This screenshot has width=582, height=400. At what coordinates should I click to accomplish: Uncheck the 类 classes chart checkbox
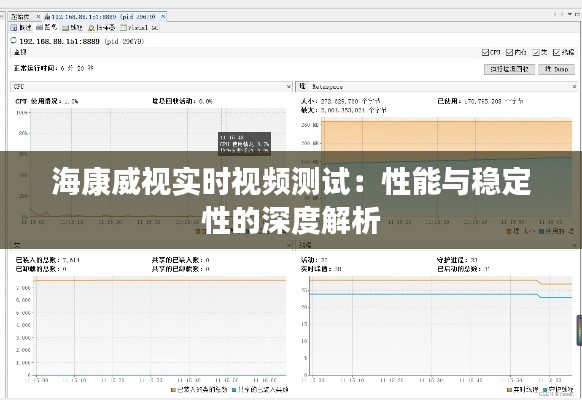tap(536, 52)
